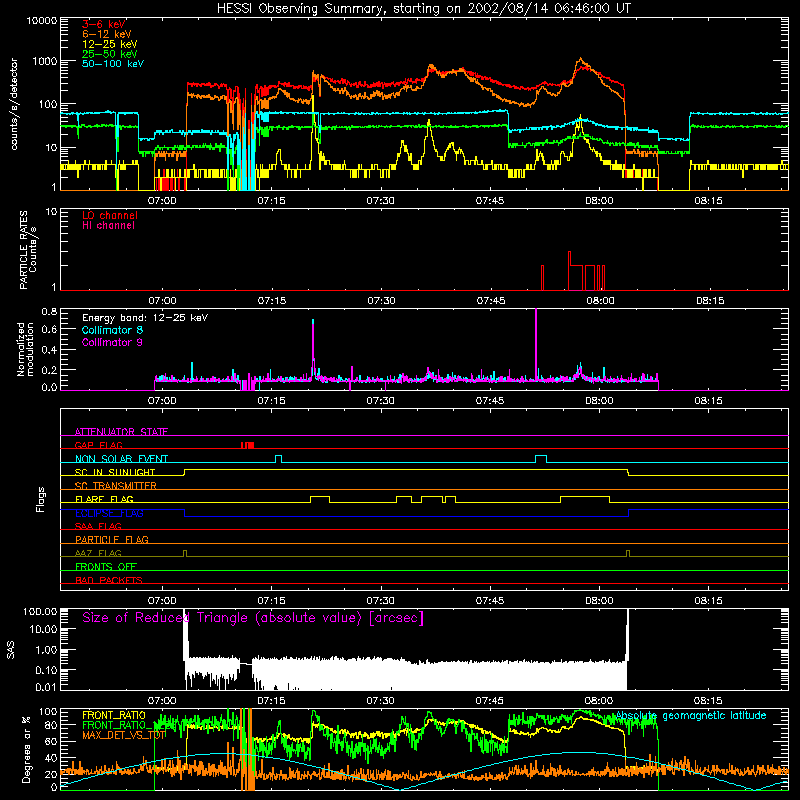Screen dimensions: 800x800
Task: Select the 'Collimator 8' legend entry
Action: coord(112,330)
